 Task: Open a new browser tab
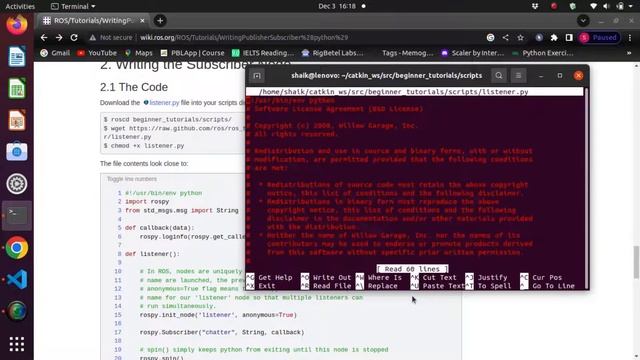click(160, 20)
